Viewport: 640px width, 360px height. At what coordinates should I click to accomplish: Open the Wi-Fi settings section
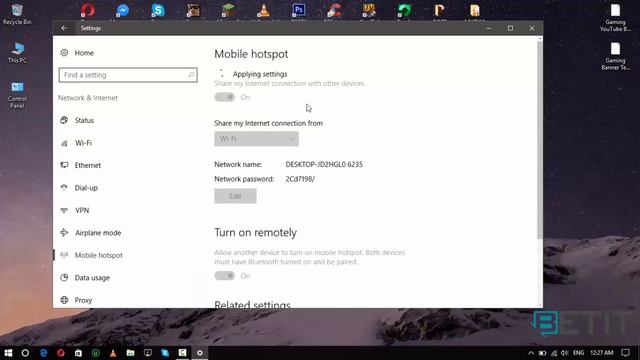[83, 143]
